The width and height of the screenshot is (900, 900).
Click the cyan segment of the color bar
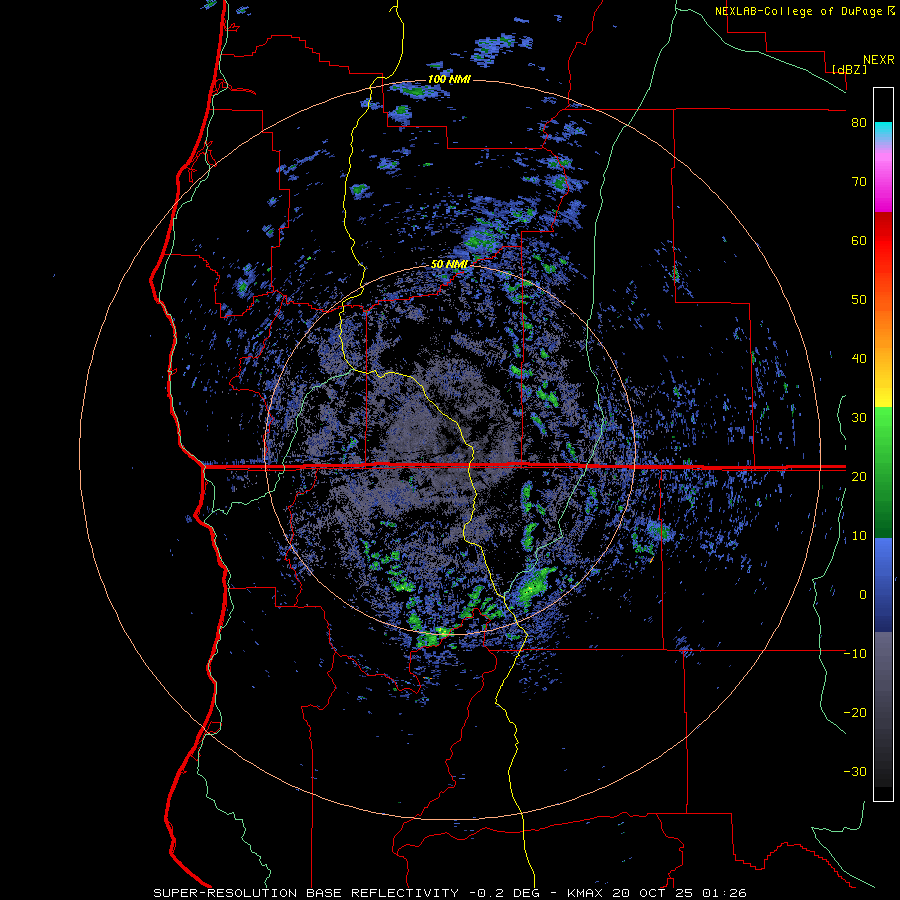(883, 131)
